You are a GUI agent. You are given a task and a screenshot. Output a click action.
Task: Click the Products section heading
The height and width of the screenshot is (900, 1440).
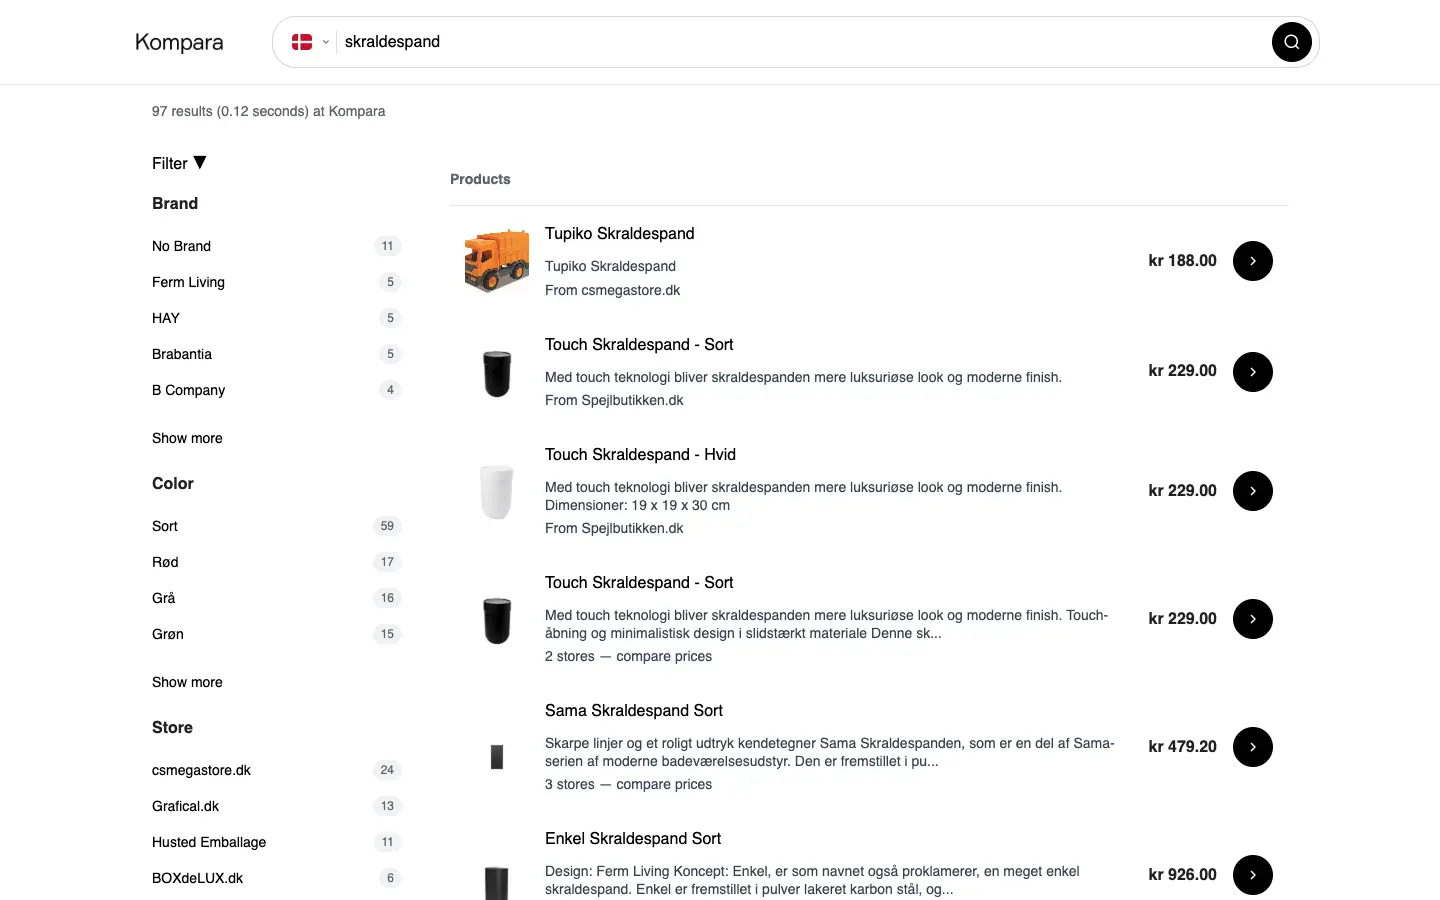[x=480, y=179]
